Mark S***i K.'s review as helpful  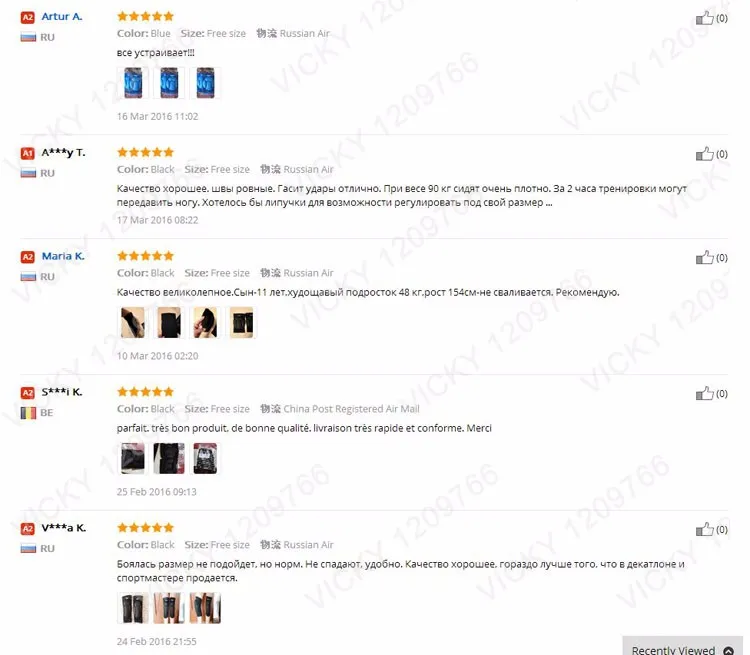tap(704, 394)
